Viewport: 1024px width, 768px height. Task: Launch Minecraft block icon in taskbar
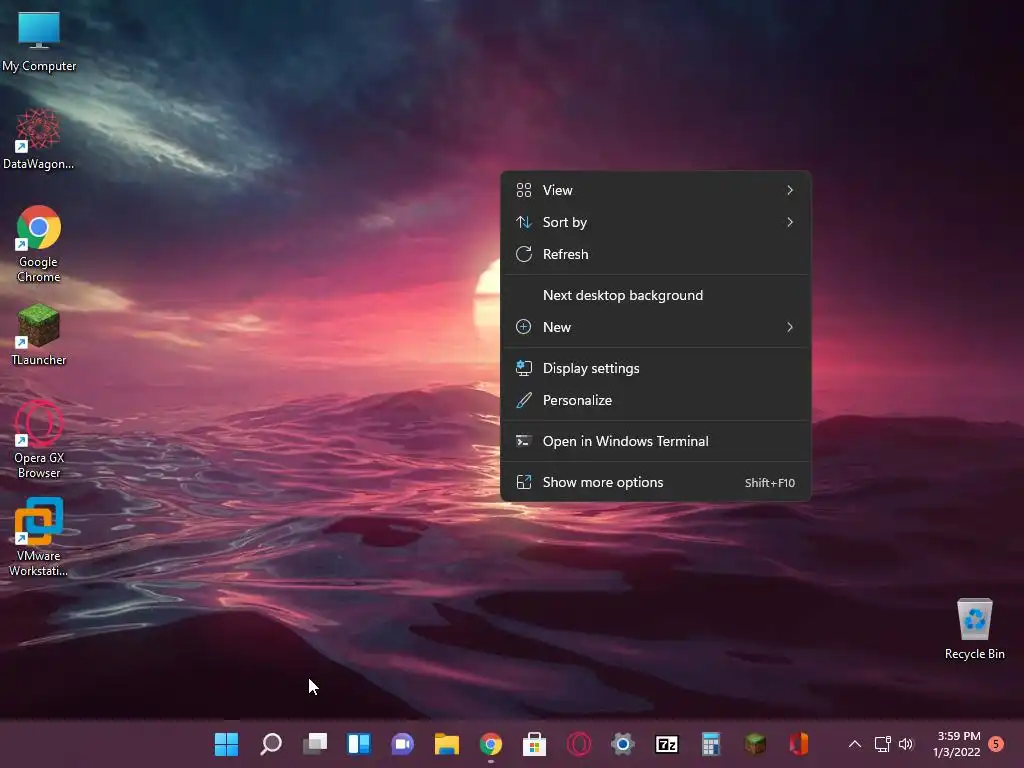click(x=755, y=744)
